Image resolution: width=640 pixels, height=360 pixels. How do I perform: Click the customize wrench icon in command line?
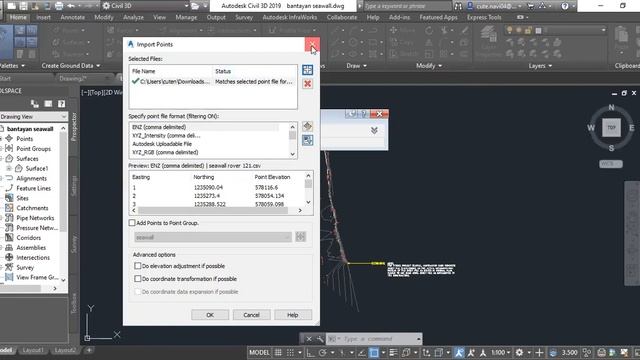click(320, 339)
